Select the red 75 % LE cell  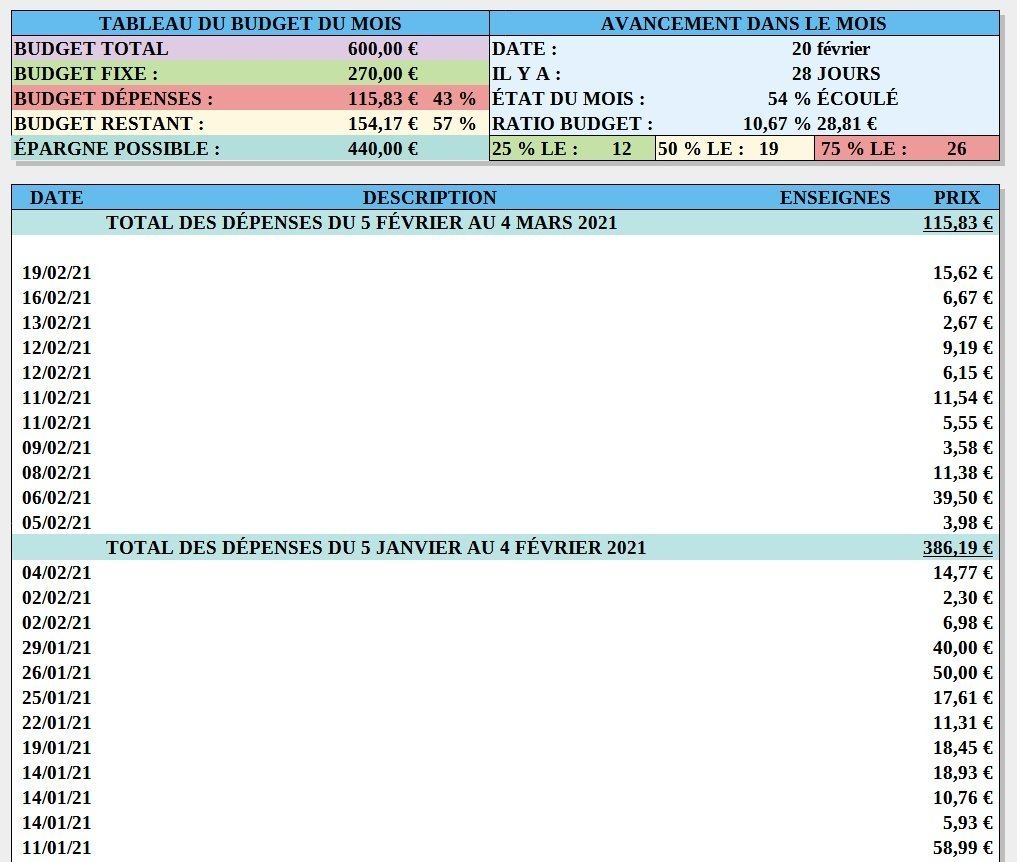(907, 149)
